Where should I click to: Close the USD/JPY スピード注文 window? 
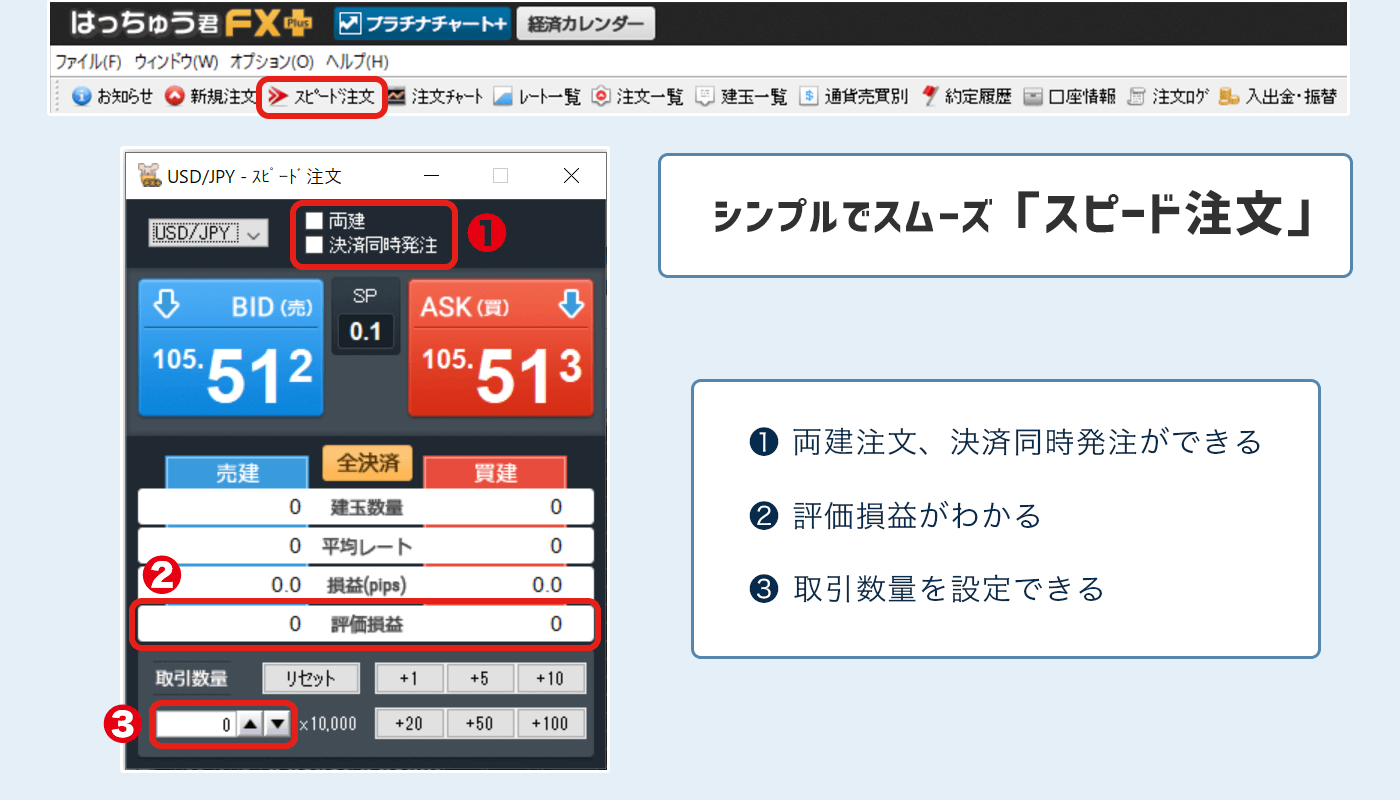tap(571, 176)
